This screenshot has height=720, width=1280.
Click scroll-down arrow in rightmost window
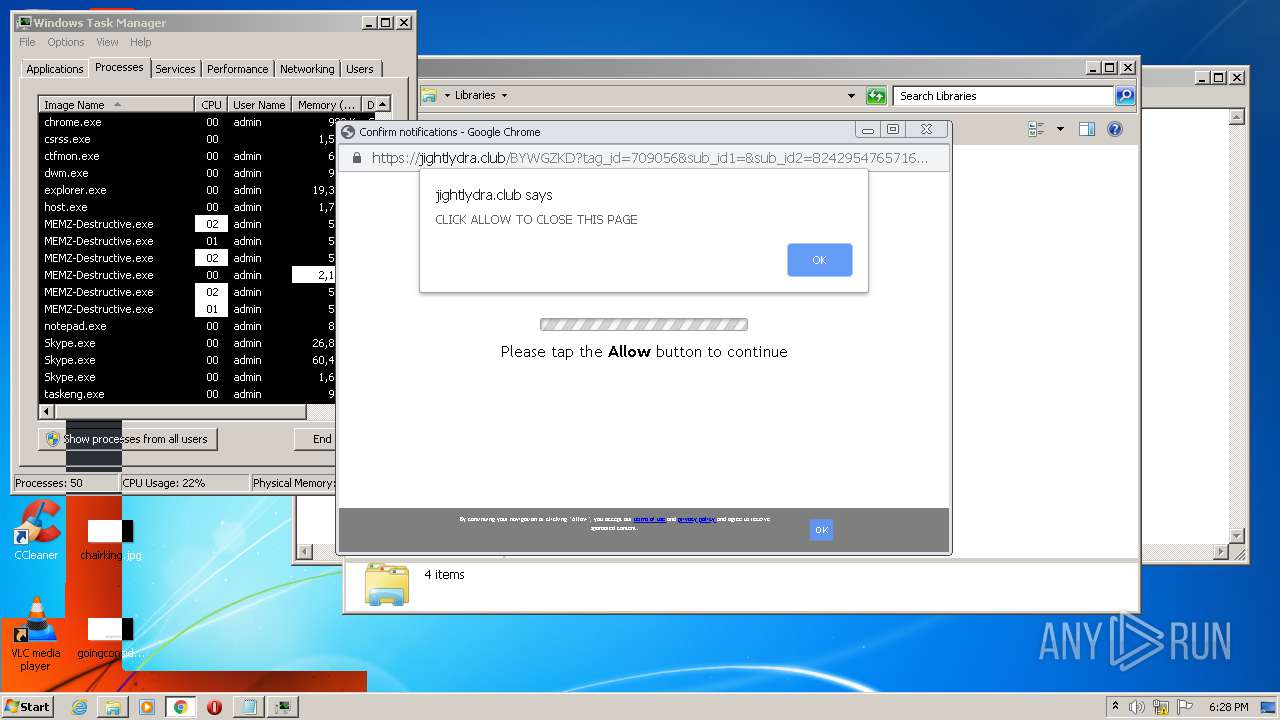click(x=1237, y=536)
